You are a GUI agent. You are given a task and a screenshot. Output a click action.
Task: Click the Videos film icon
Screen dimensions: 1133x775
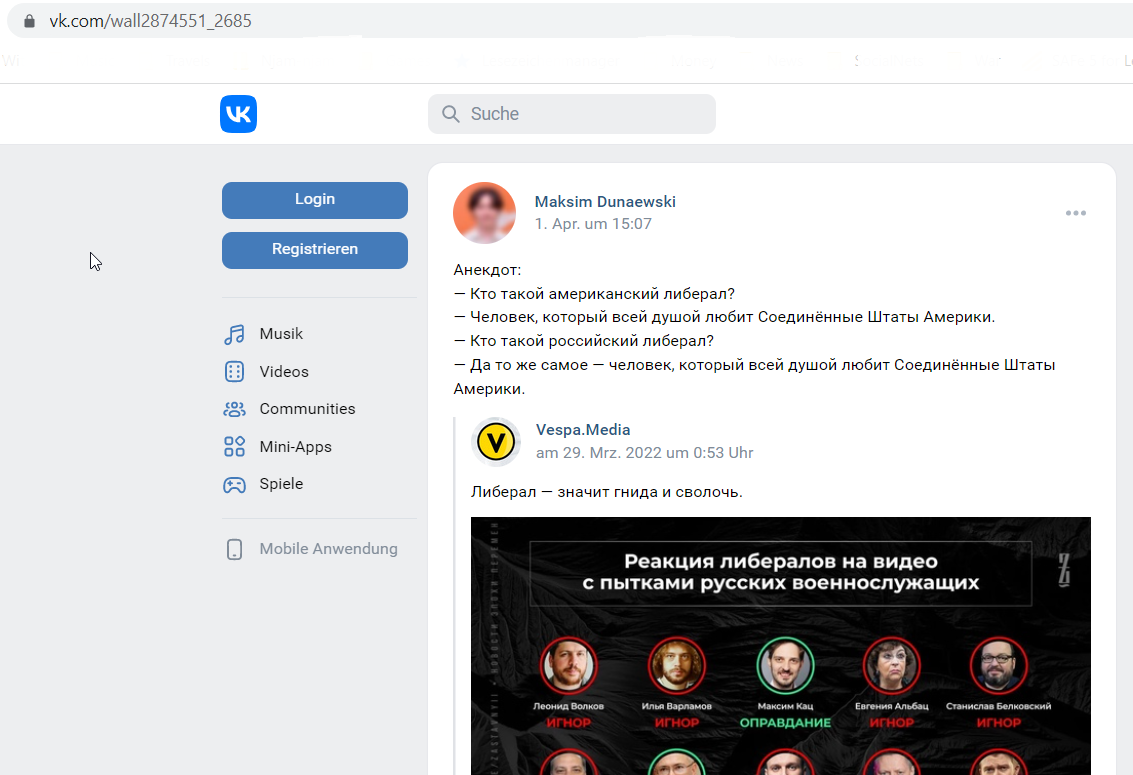pos(234,371)
